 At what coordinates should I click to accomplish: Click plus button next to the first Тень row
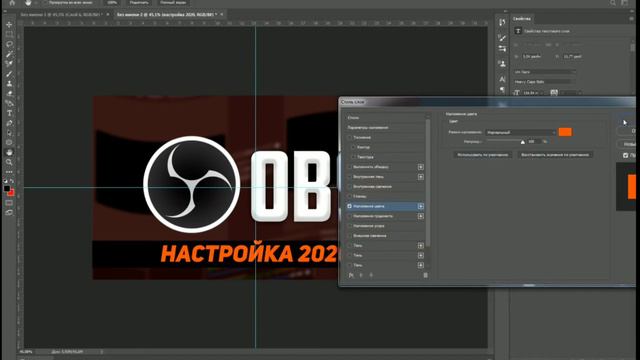tap(420, 245)
